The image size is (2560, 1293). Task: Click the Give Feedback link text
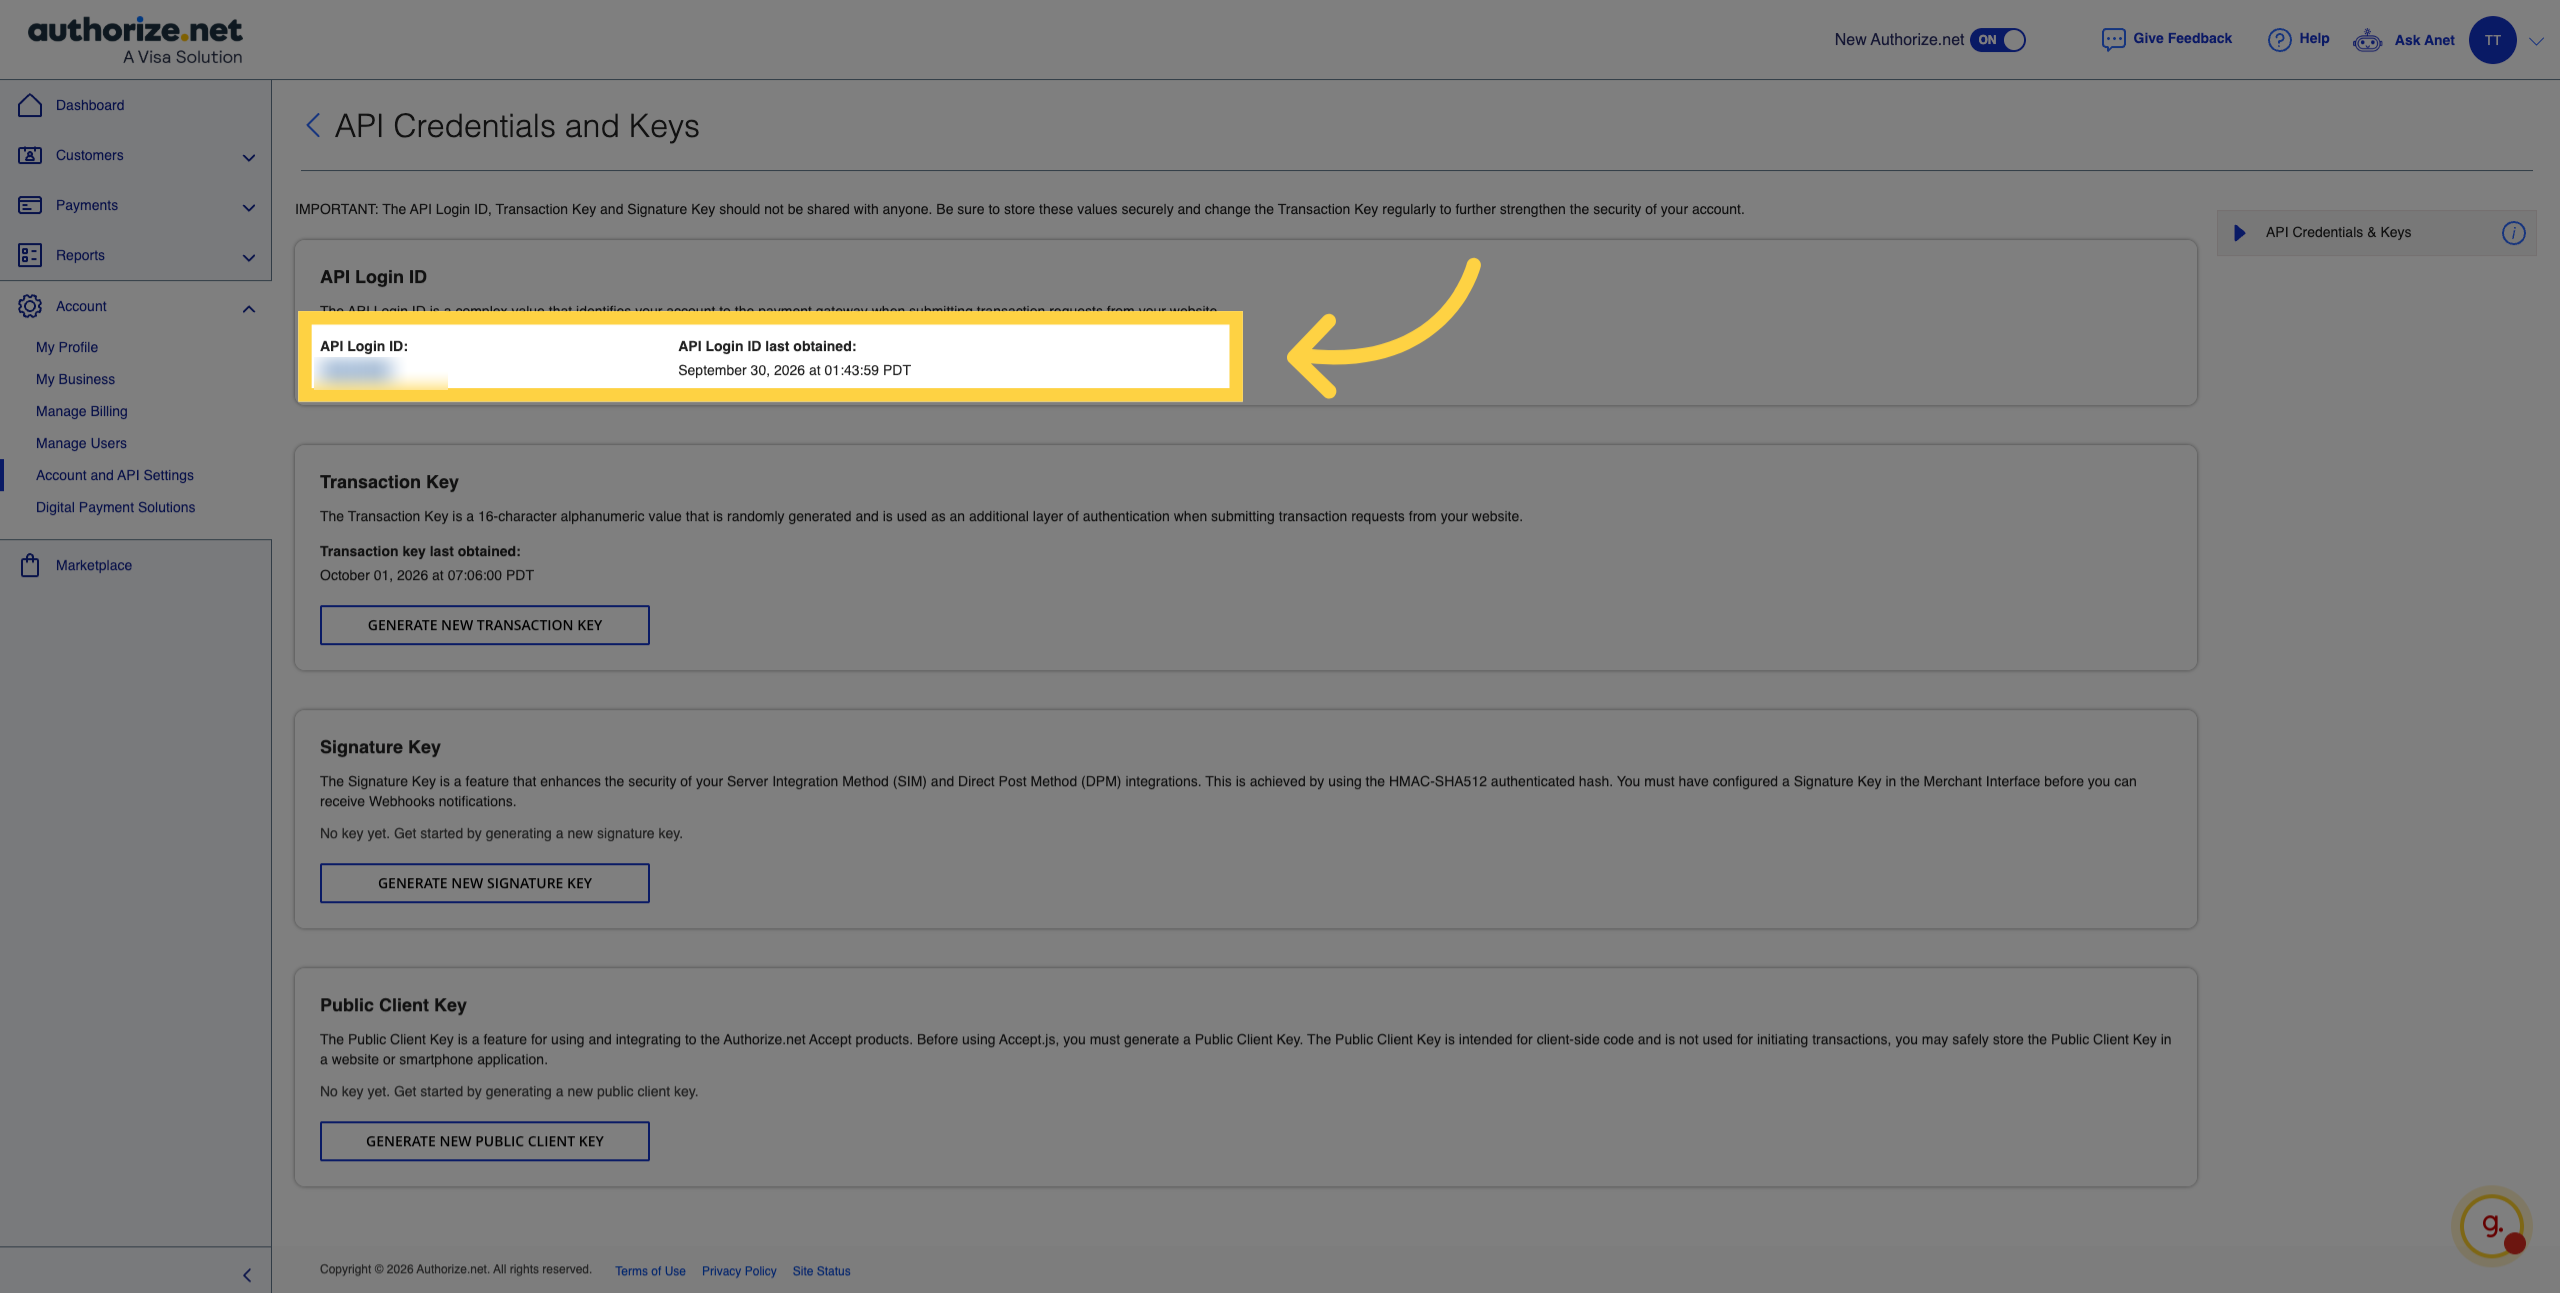[x=2182, y=38]
